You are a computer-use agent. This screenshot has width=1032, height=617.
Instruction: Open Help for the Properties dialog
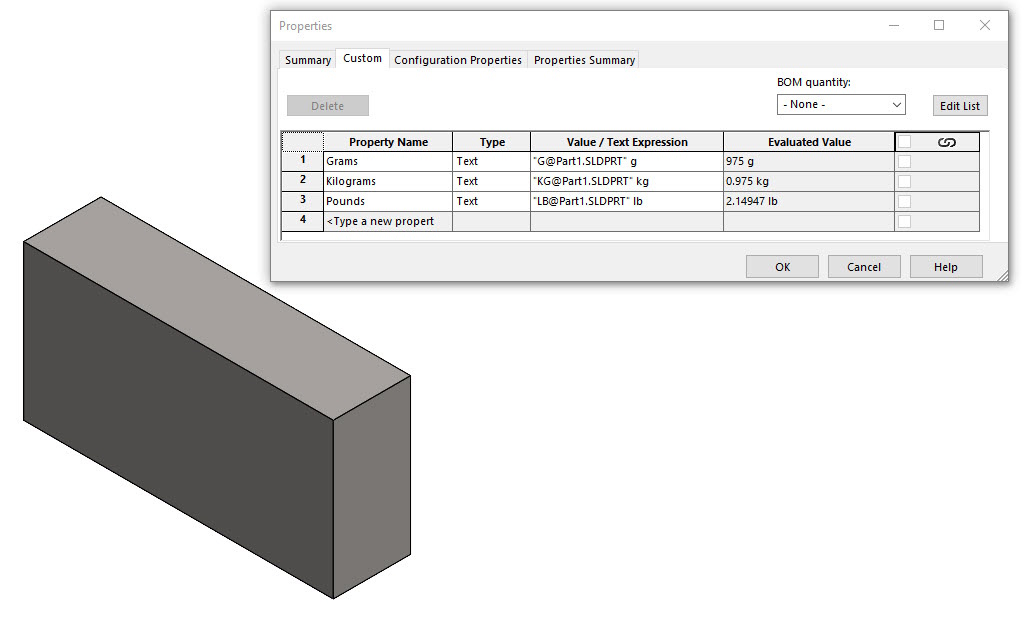tap(945, 266)
